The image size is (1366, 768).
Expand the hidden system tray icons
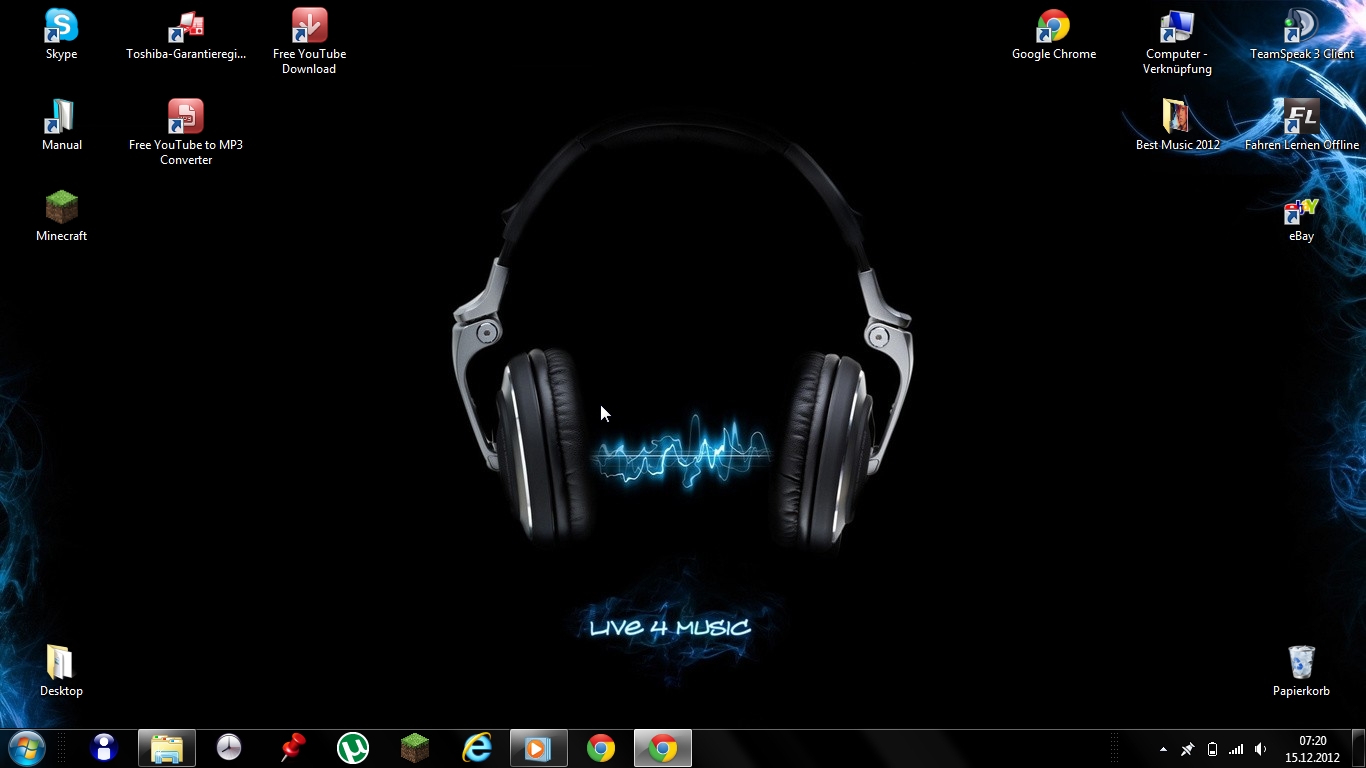pos(1163,749)
